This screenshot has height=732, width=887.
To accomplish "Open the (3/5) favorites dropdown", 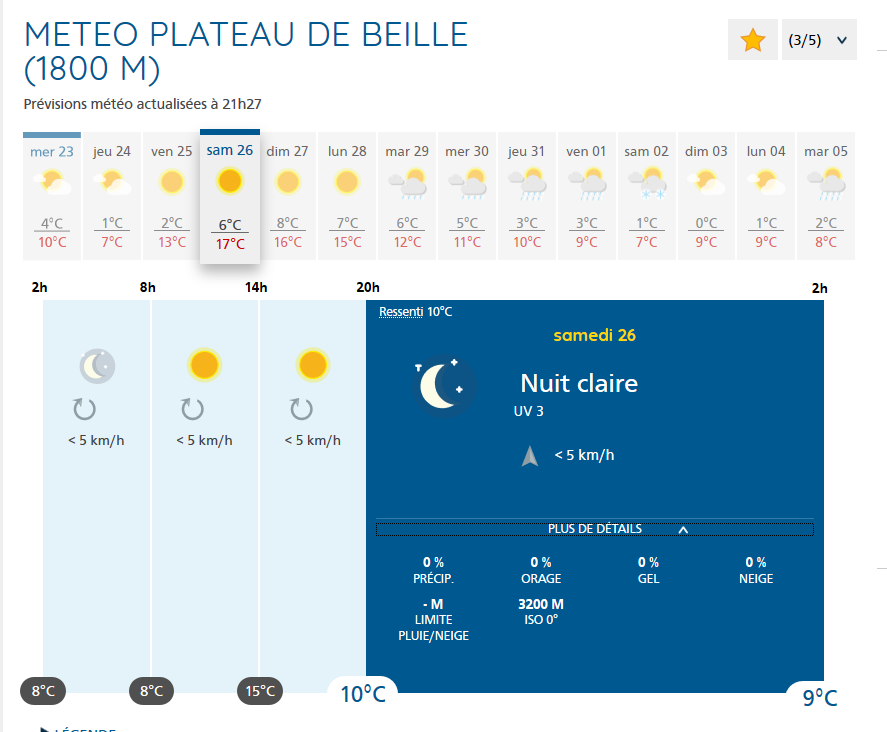I will coord(818,41).
